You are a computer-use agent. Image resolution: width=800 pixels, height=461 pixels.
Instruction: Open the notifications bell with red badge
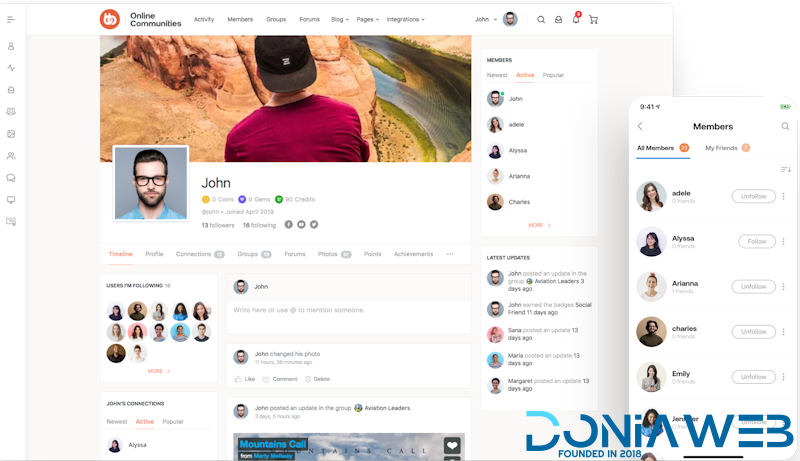point(575,19)
